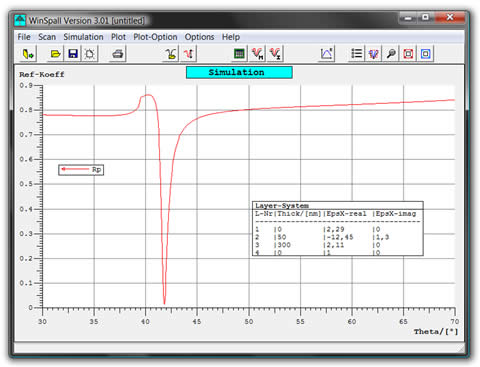Click the first yellow import-scan icon
The image size is (480, 367).
28,54
